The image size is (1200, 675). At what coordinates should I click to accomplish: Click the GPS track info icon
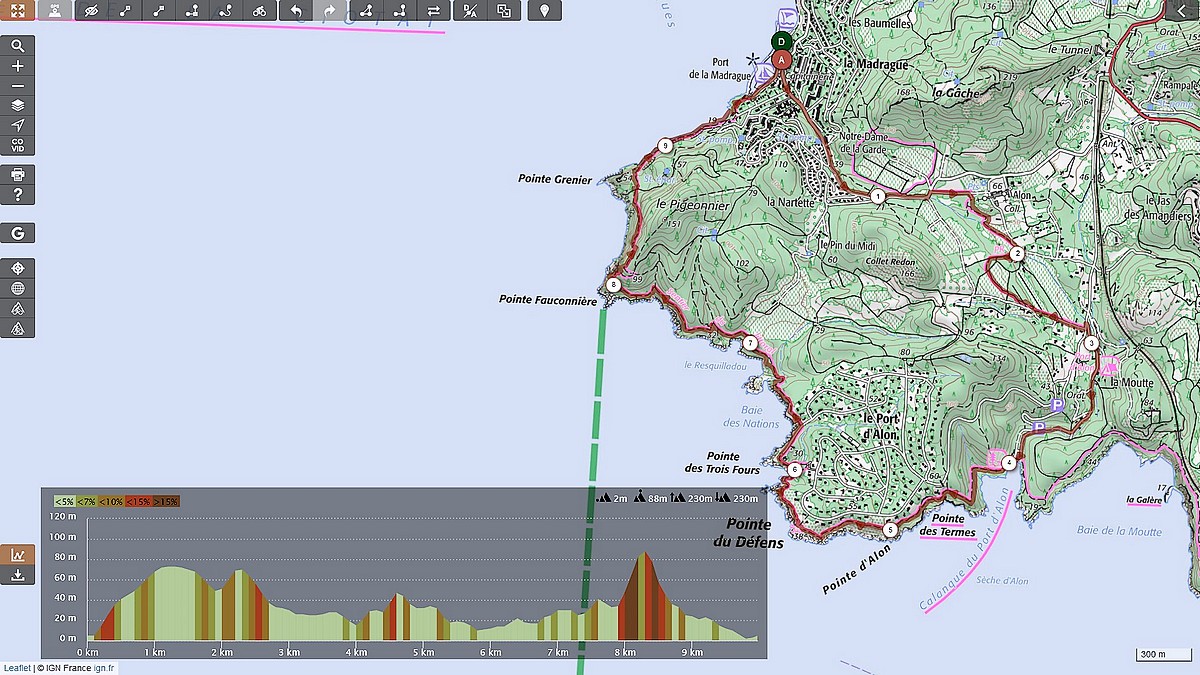[55, 11]
